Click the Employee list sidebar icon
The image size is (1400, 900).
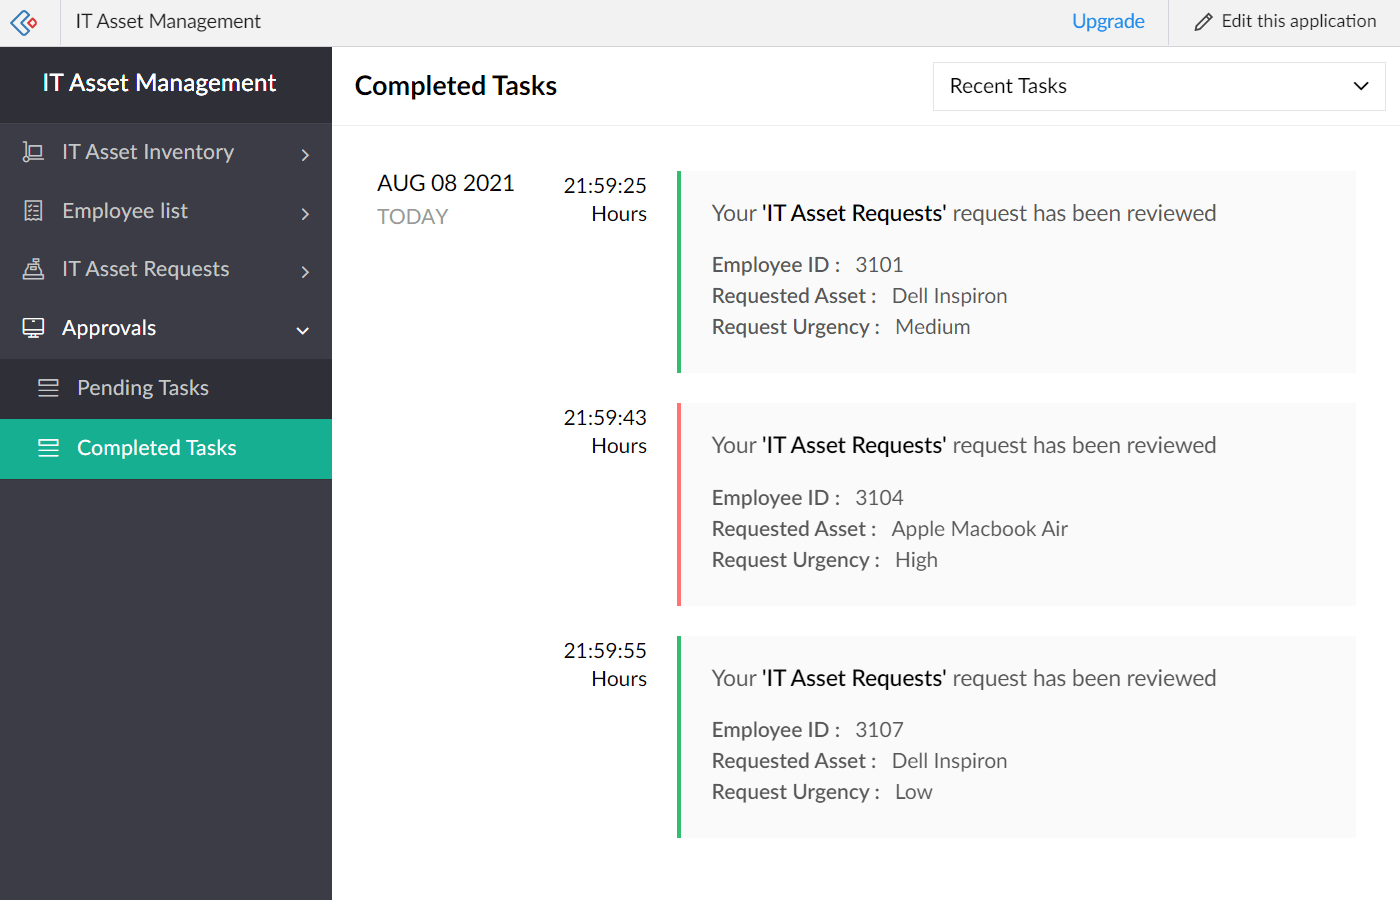(x=31, y=210)
